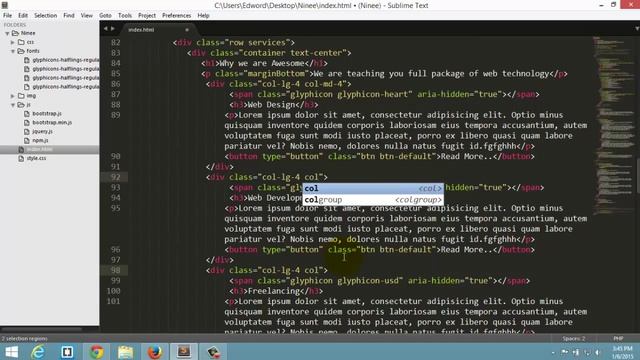This screenshot has height=360, width=640.
Task: Open the Find menu
Action: (69, 16)
